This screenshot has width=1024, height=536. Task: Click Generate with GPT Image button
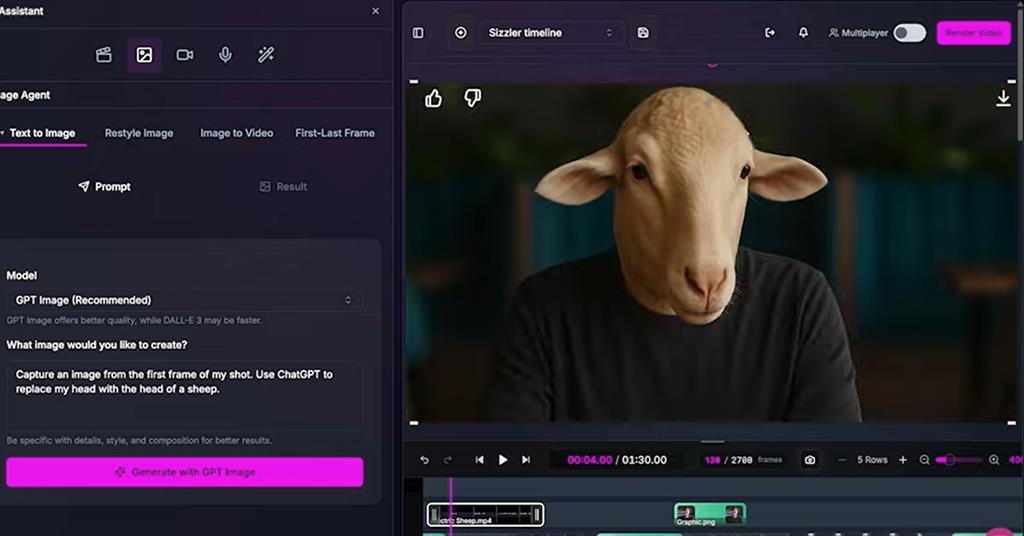185,472
